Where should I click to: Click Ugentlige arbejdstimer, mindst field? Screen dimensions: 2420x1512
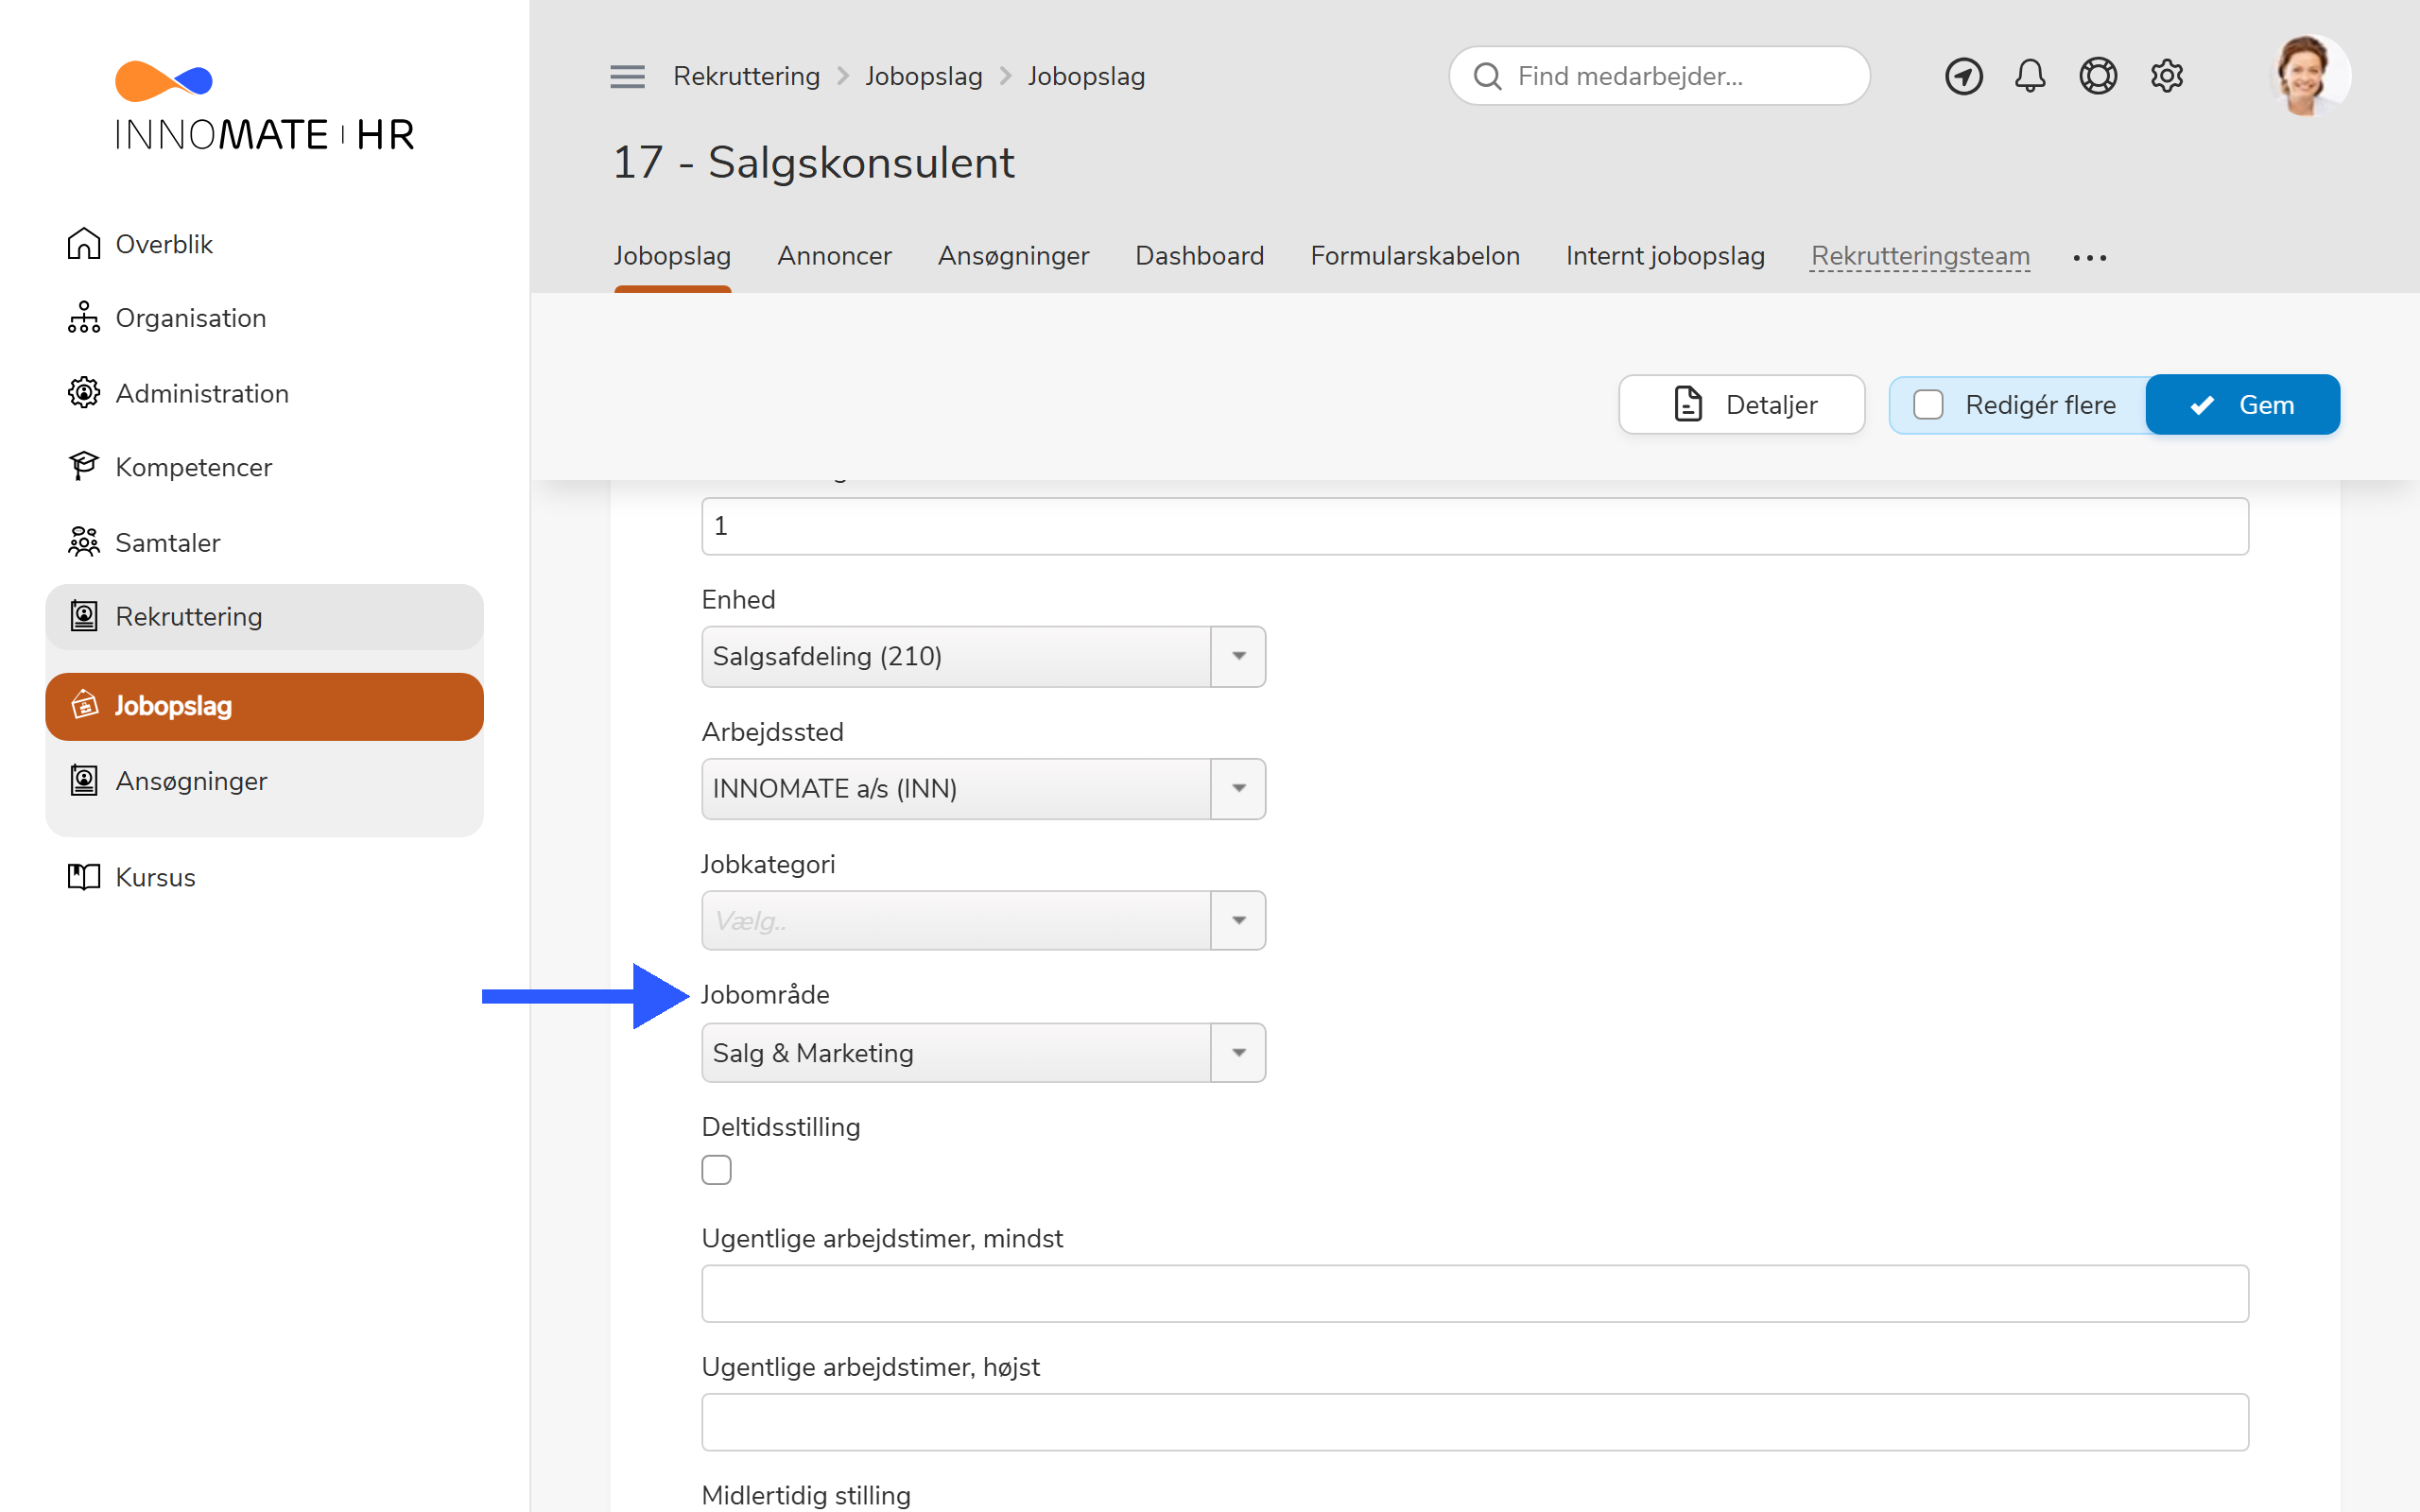coord(1475,1293)
